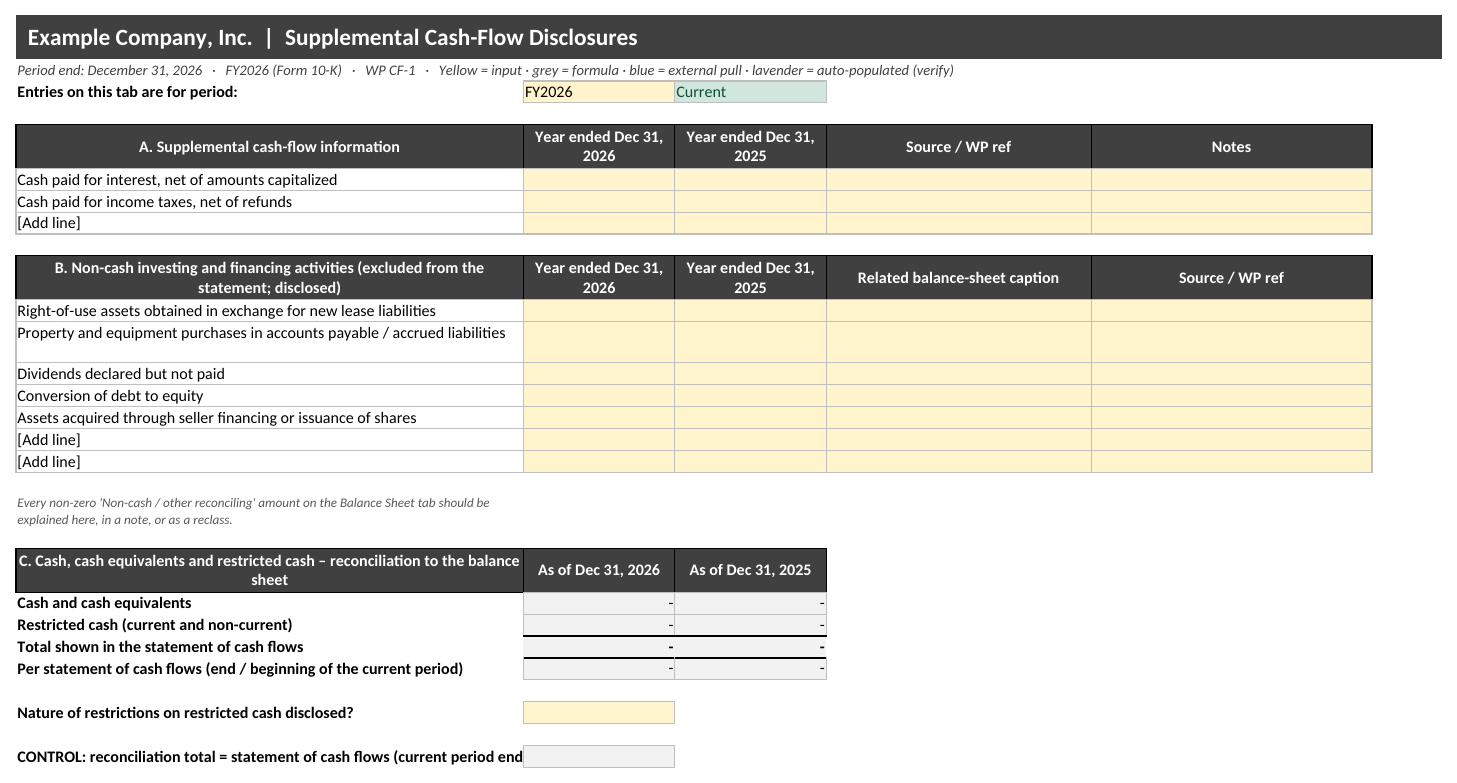1457x783 pixels.
Task: Click 'Assets acquired through seller financing or issuance of shares'
Action: [x=217, y=418]
